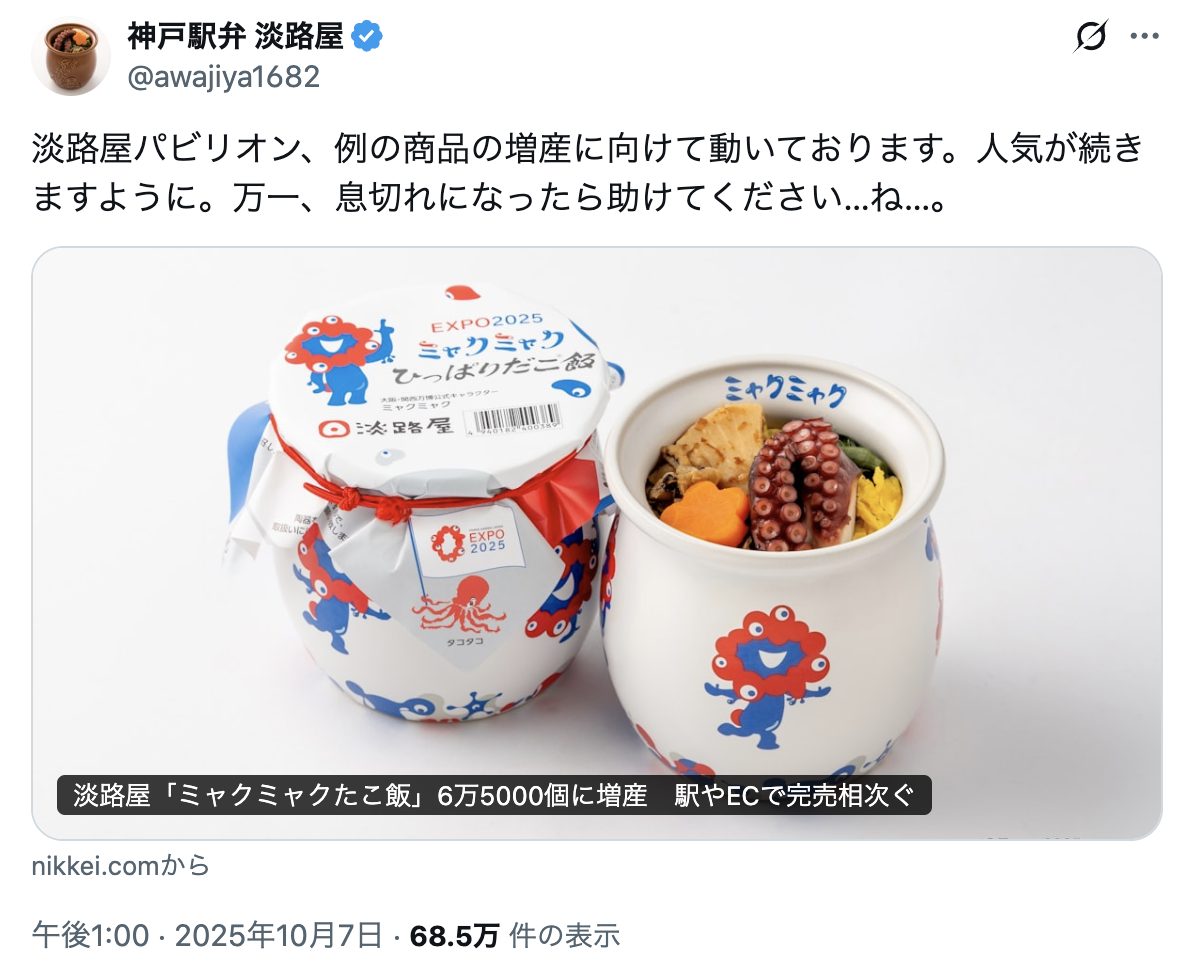Screen dimensions: 1194x976
Task: Click the blue verified badge
Action: [367, 36]
